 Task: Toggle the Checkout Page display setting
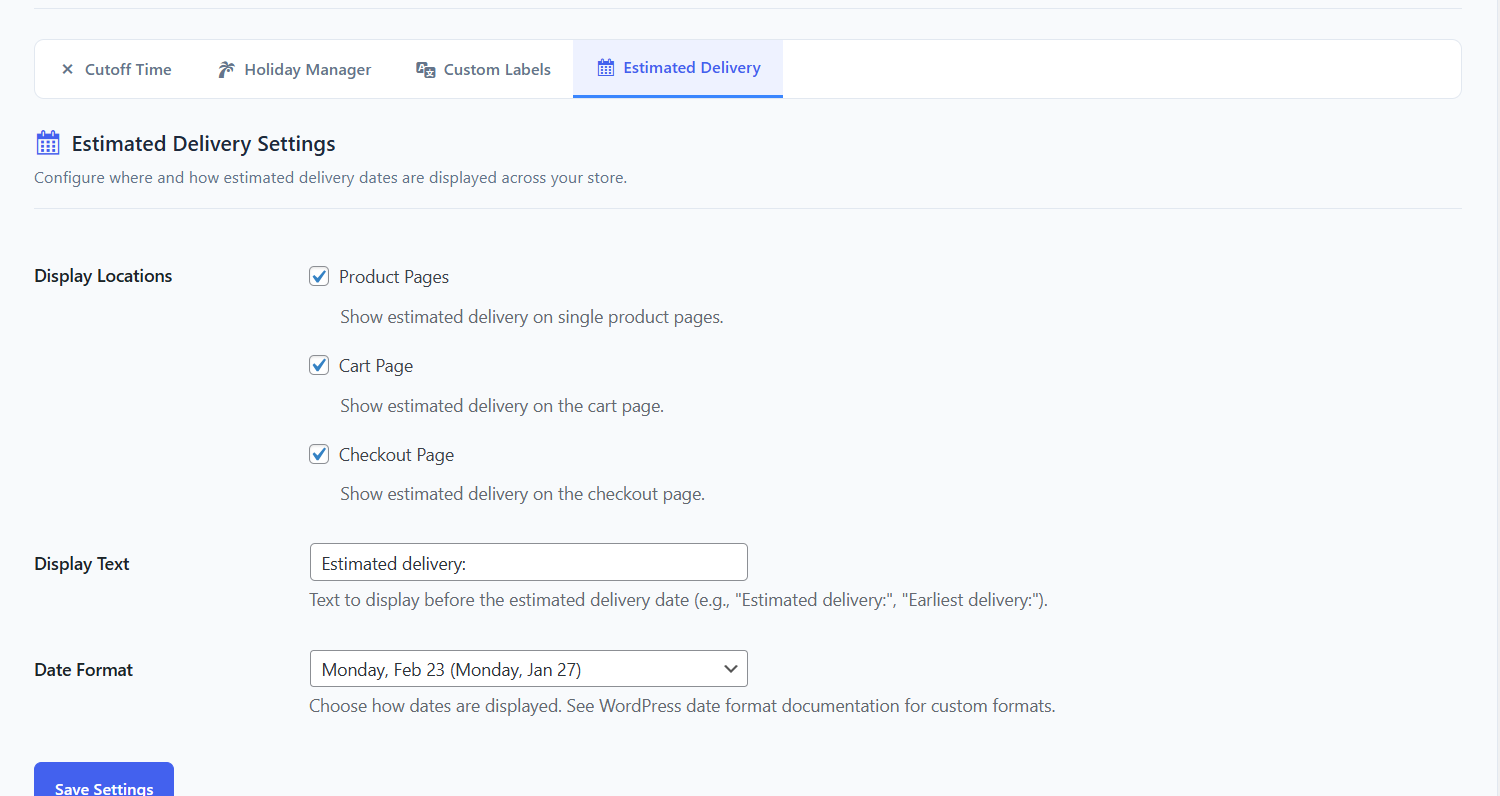pyautogui.click(x=318, y=454)
